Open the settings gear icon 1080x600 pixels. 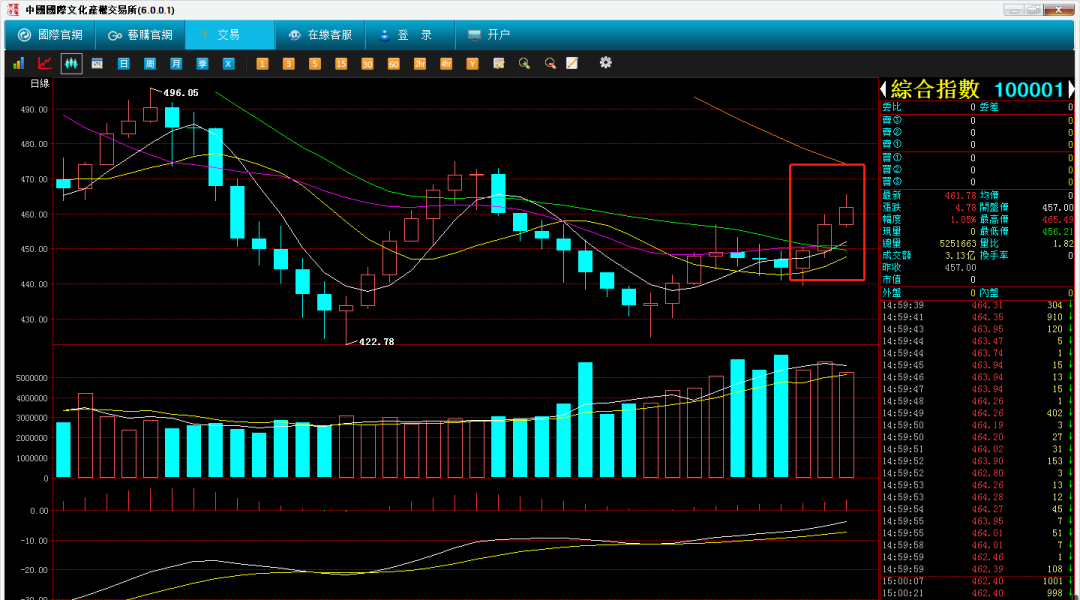click(x=605, y=63)
